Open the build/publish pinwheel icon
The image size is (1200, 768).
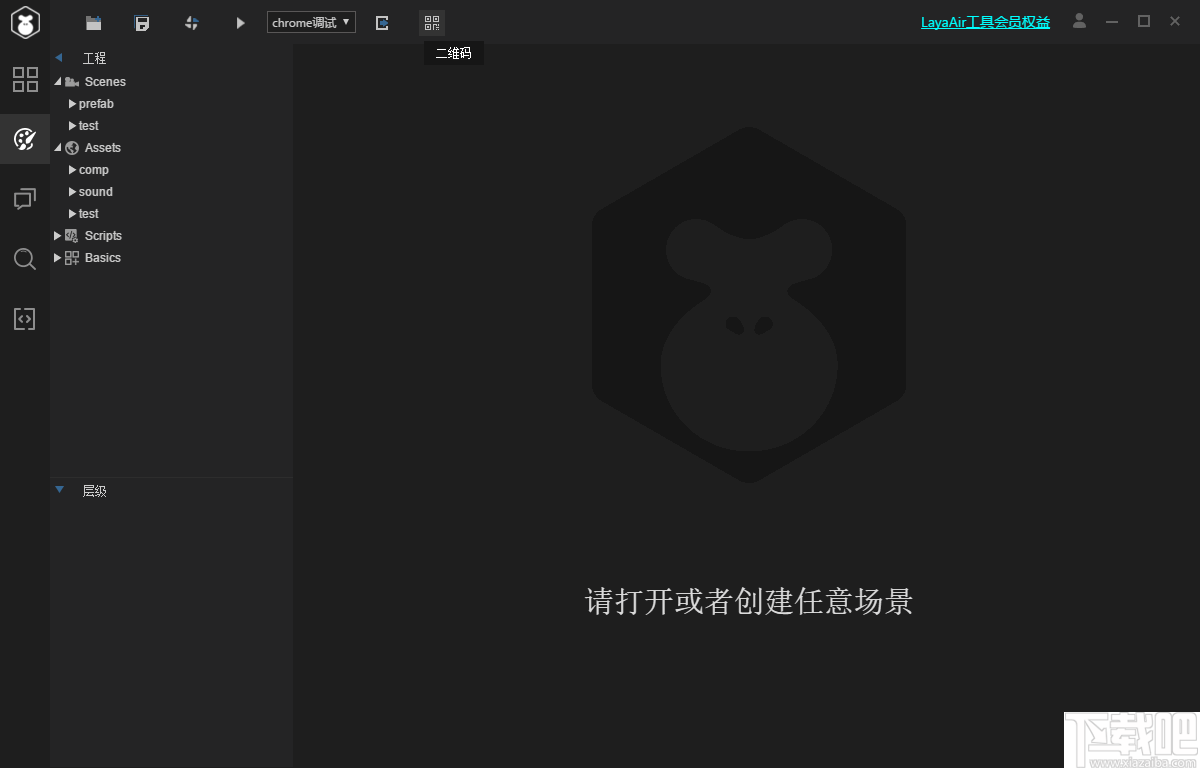click(x=191, y=22)
